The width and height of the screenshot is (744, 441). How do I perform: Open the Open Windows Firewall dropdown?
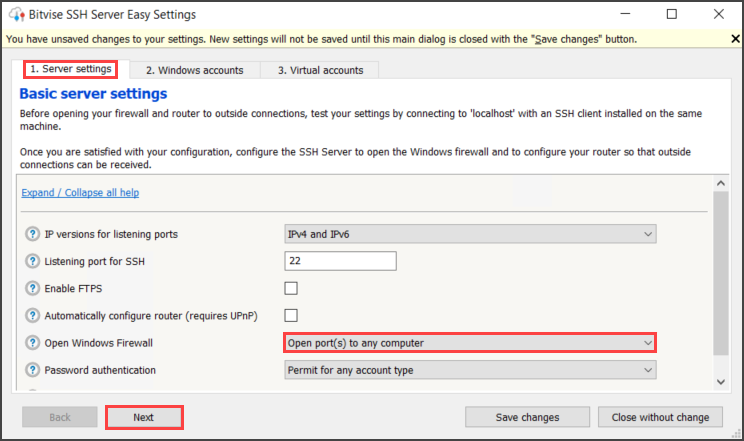click(470, 343)
